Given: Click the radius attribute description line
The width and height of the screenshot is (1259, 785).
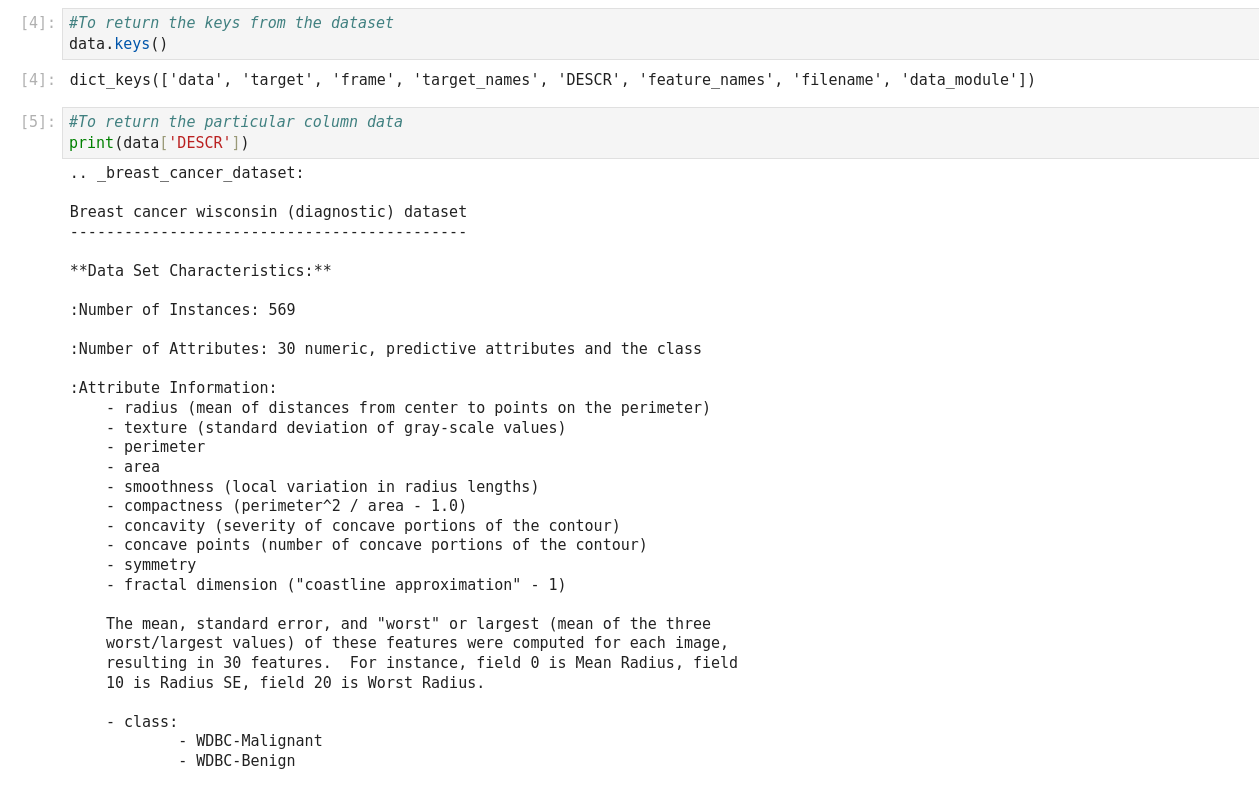Looking at the screenshot, I should (408, 408).
